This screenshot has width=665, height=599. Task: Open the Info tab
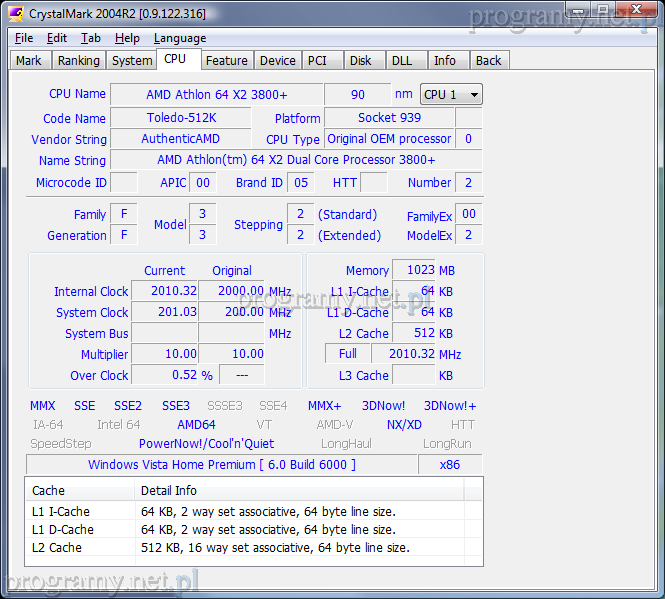pyautogui.click(x=445, y=61)
